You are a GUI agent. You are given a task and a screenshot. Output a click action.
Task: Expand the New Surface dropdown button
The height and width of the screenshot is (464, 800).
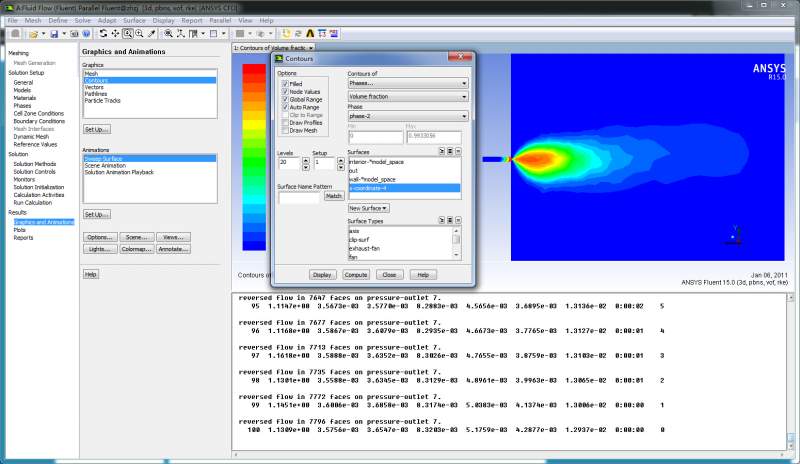(368, 207)
